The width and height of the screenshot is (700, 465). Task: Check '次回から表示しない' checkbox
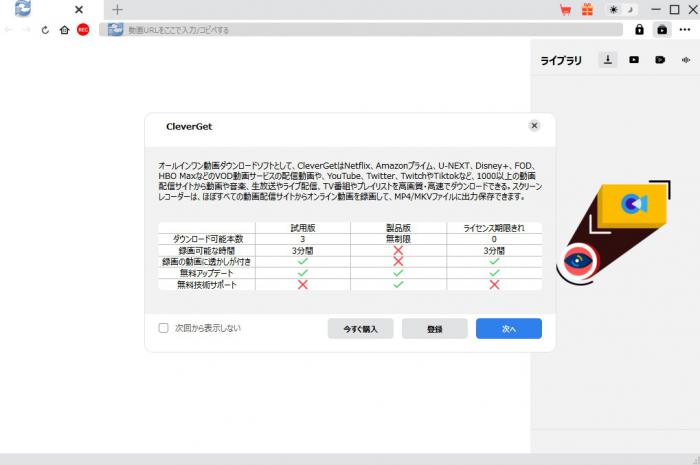pyautogui.click(x=163, y=328)
